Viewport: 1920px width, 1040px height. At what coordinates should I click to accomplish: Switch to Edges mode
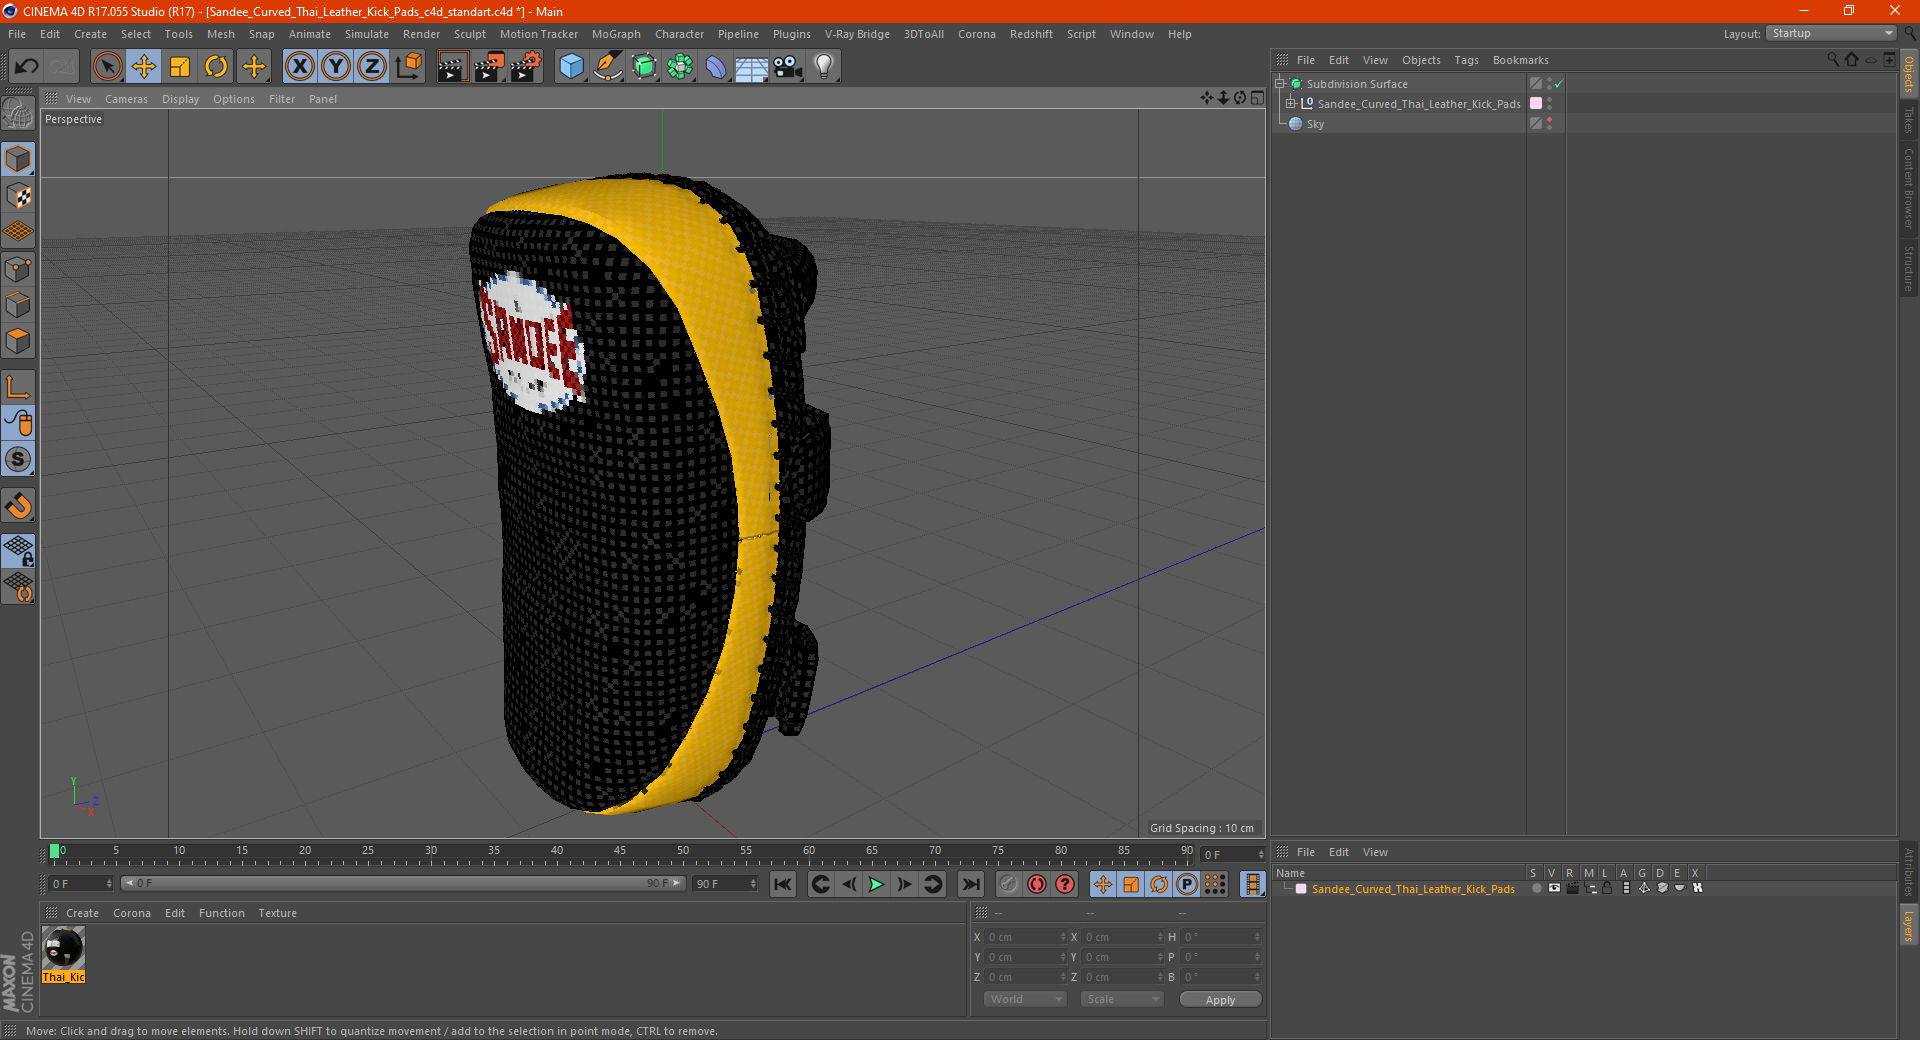click(18, 305)
